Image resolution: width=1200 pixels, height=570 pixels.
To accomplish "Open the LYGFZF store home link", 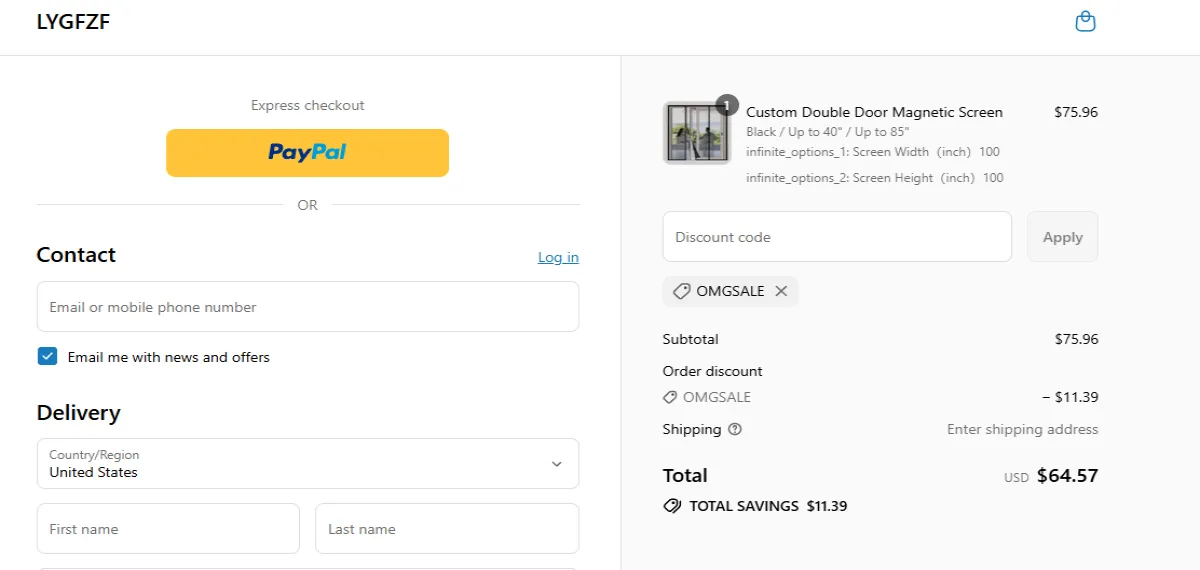I will (x=73, y=22).
